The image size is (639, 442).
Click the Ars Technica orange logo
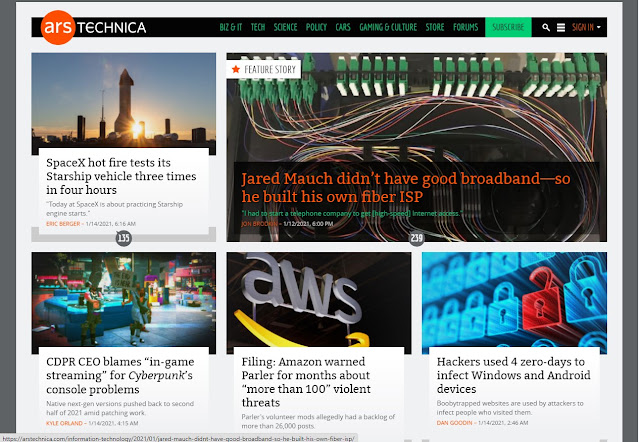tap(58, 27)
